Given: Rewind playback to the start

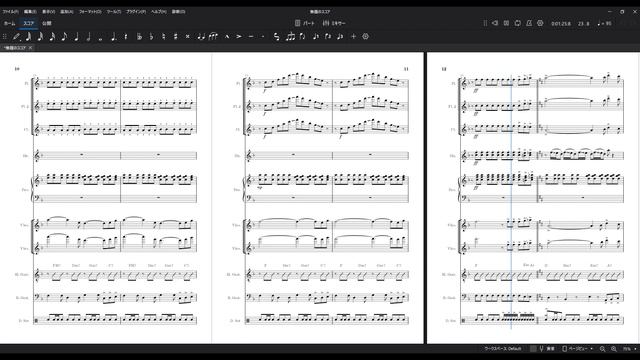Looking at the screenshot, I should click(x=495, y=23).
